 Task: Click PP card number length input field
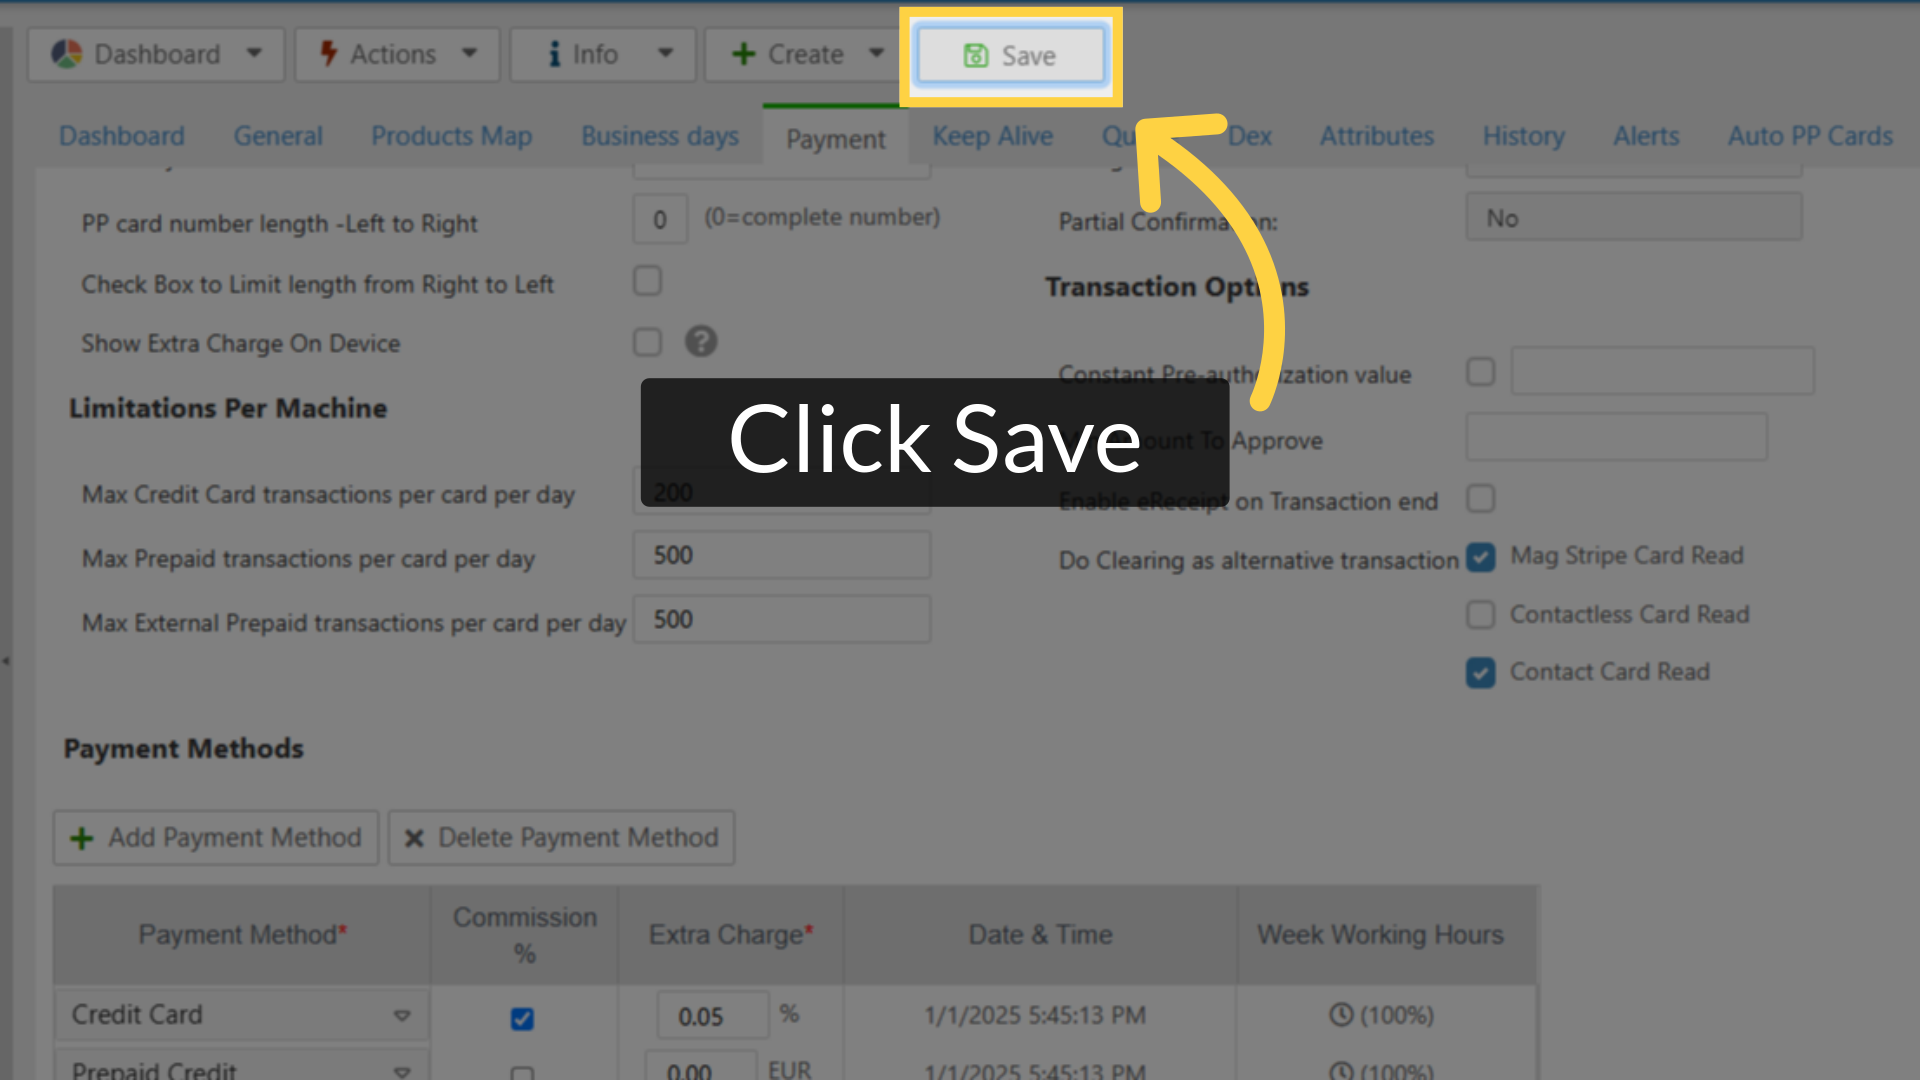coord(660,219)
